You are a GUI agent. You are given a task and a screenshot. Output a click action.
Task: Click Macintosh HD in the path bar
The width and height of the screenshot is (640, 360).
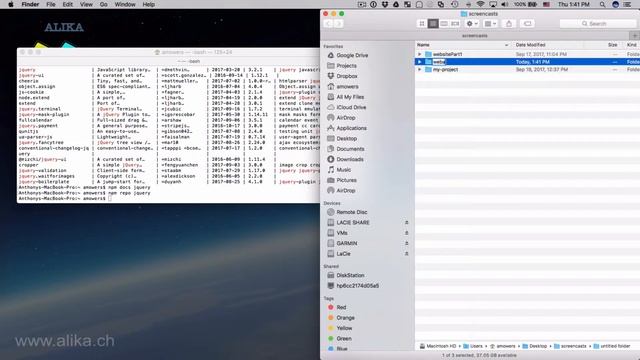tap(438, 346)
